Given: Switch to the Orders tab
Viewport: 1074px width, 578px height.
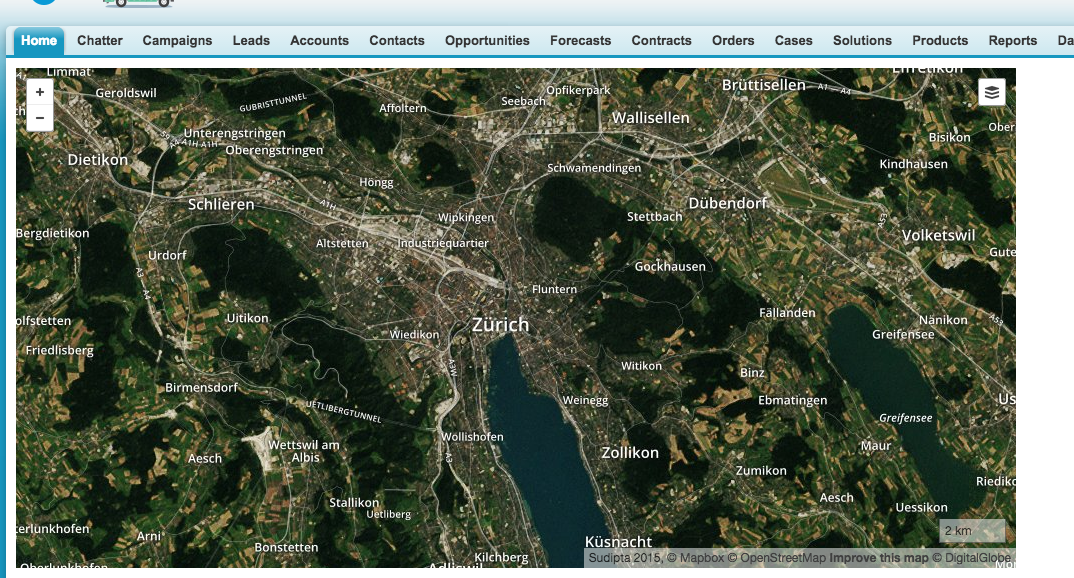Looking at the screenshot, I should click(x=733, y=41).
